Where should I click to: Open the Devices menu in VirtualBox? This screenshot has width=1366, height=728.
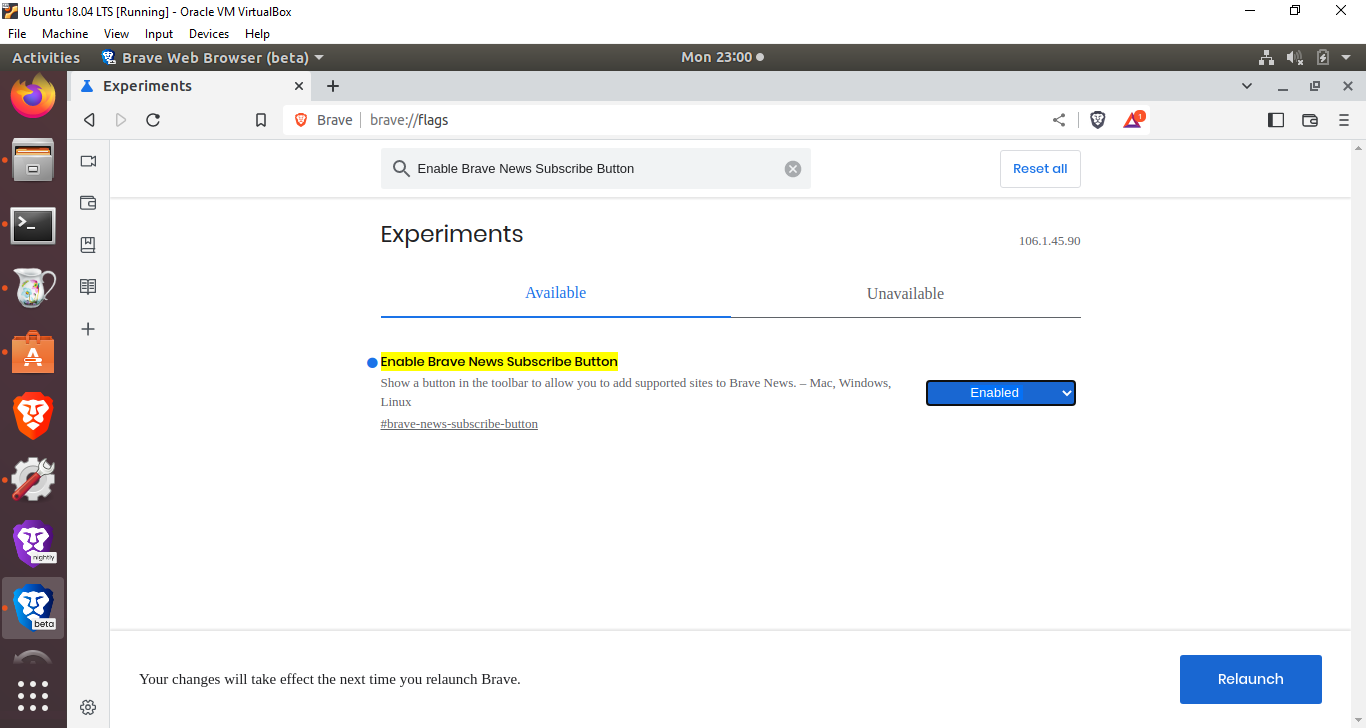coord(208,33)
